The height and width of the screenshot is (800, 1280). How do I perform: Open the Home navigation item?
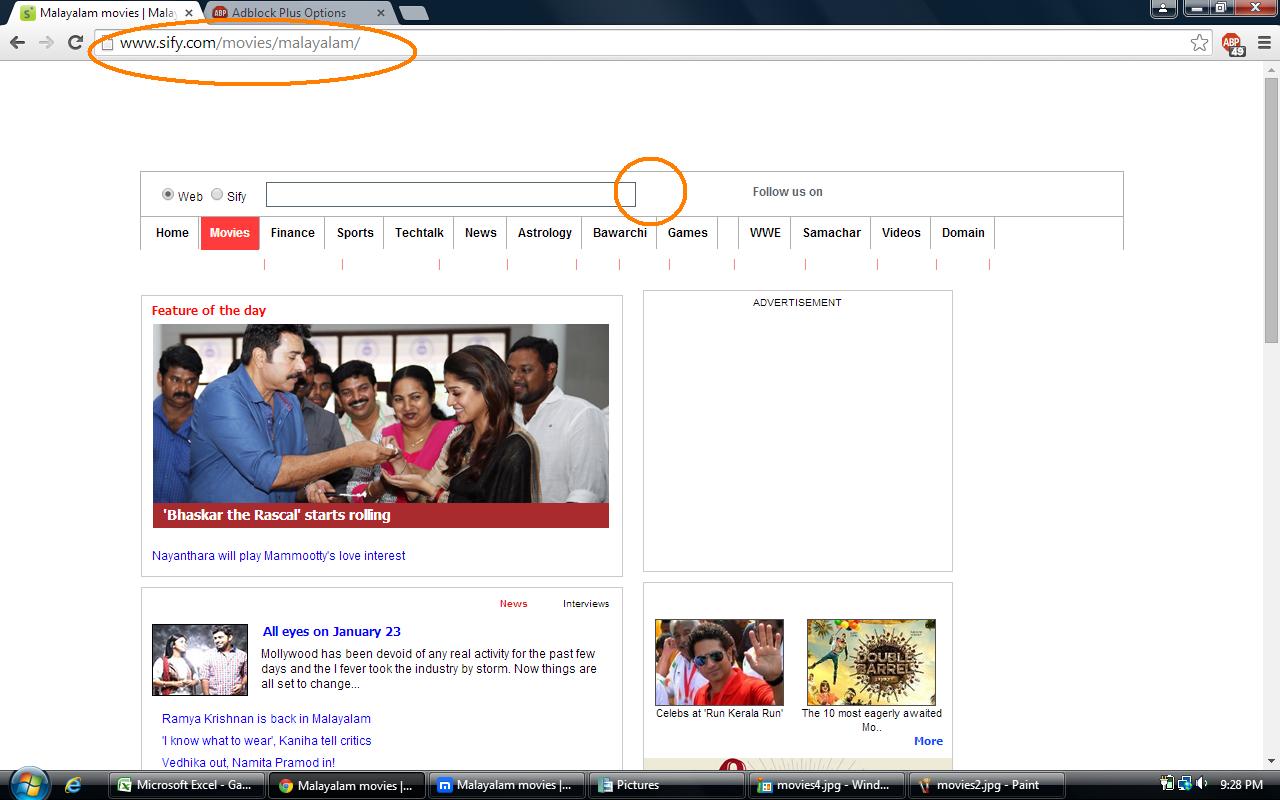click(x=172, y=233)
